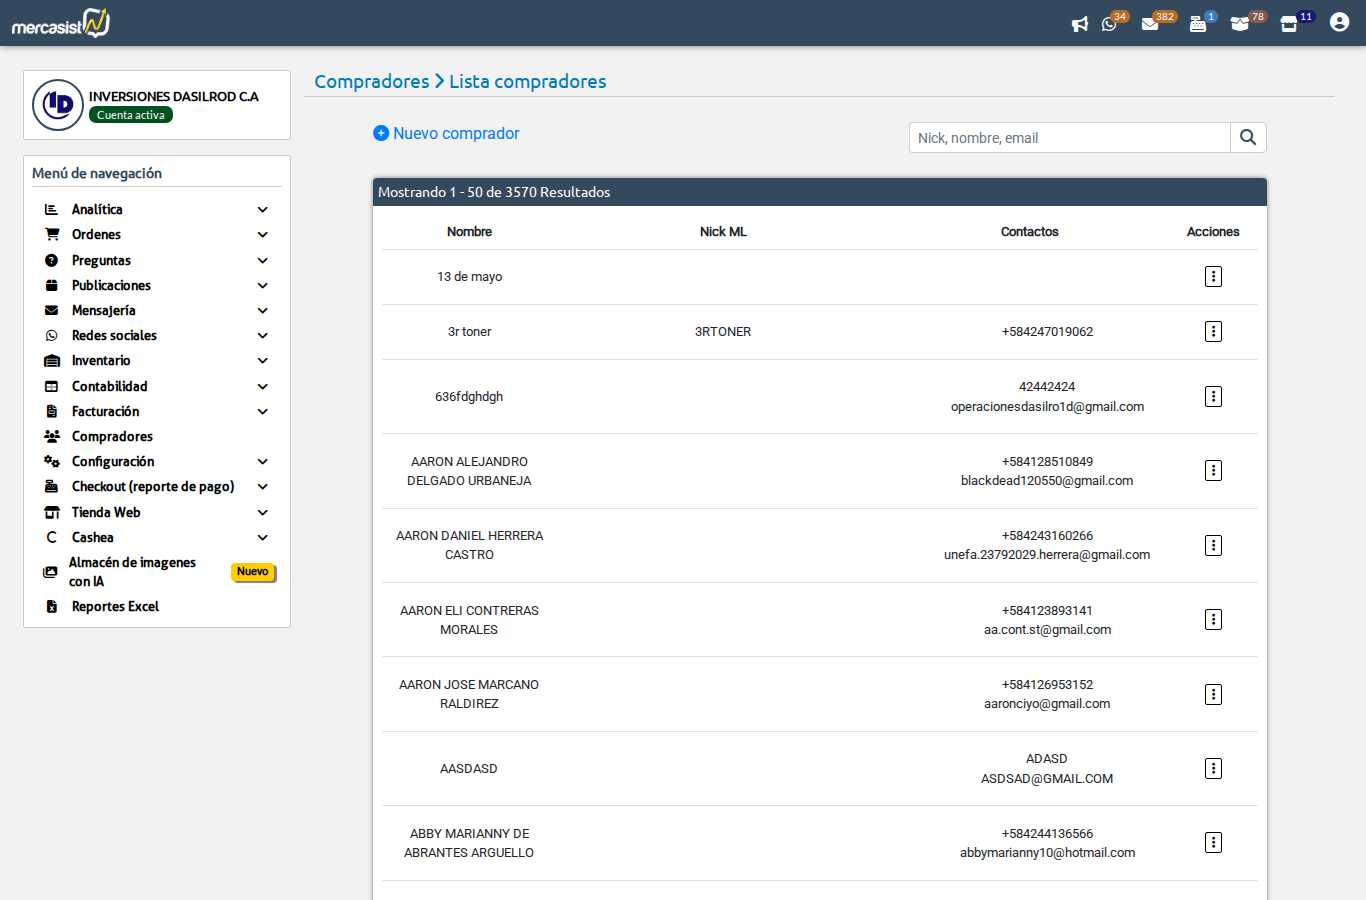Open the user profile account icon
Viewport: 1366px width, 900px height.
[x=1339, y=23]
